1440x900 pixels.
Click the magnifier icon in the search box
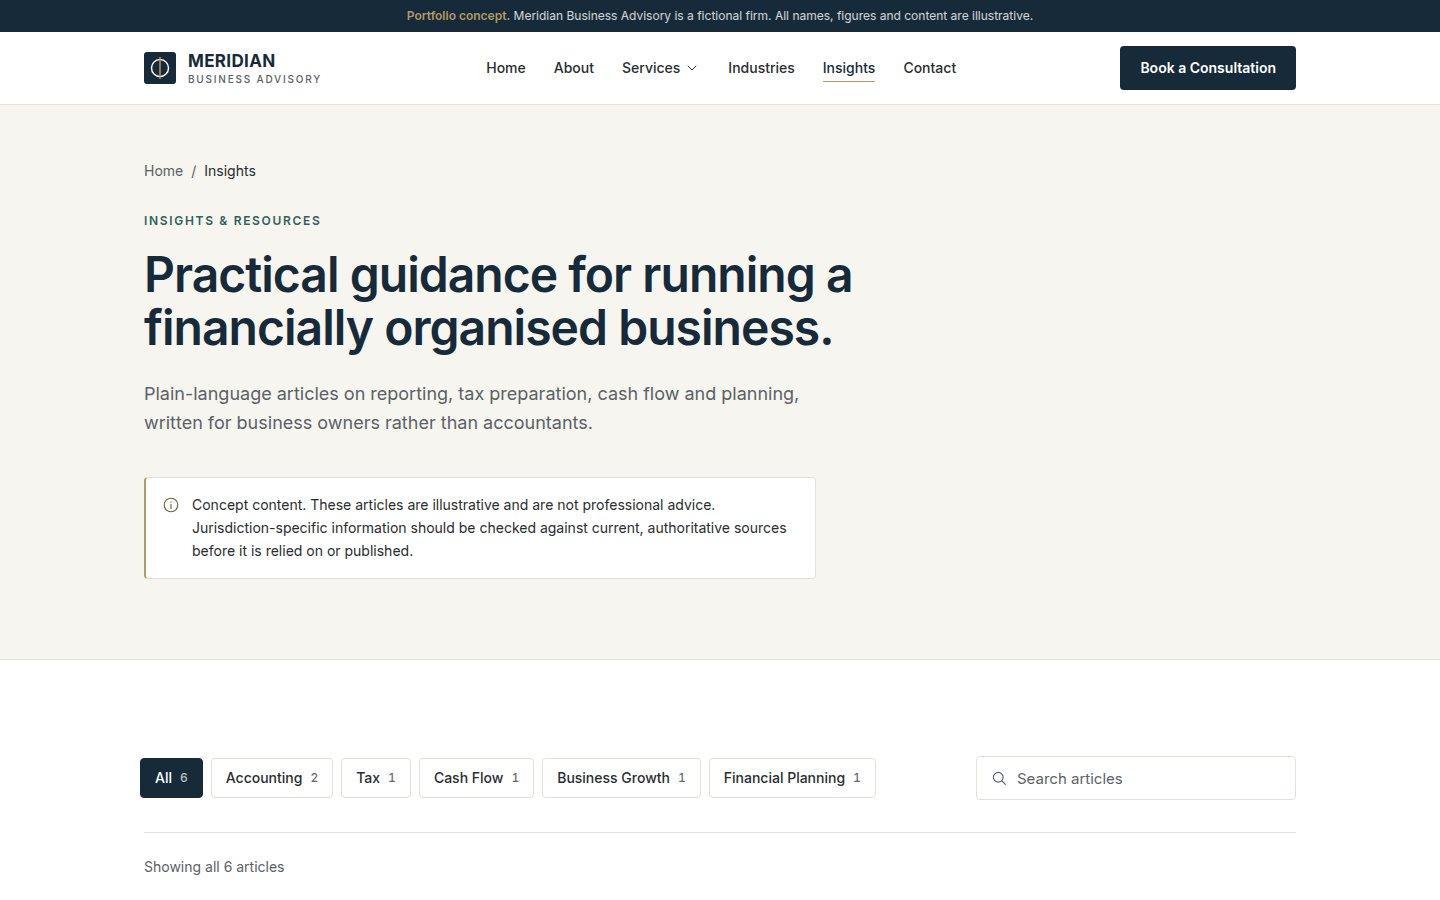tap(999, 778)
